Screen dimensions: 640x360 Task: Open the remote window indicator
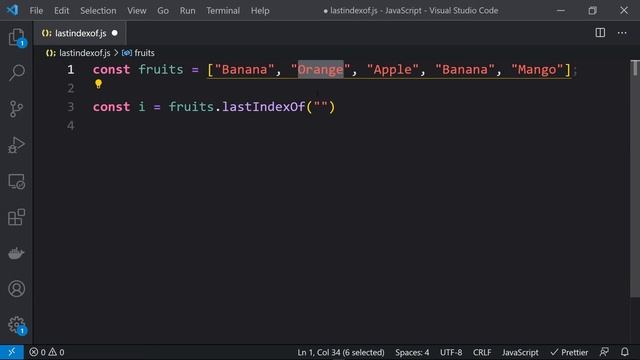point(11,352)
